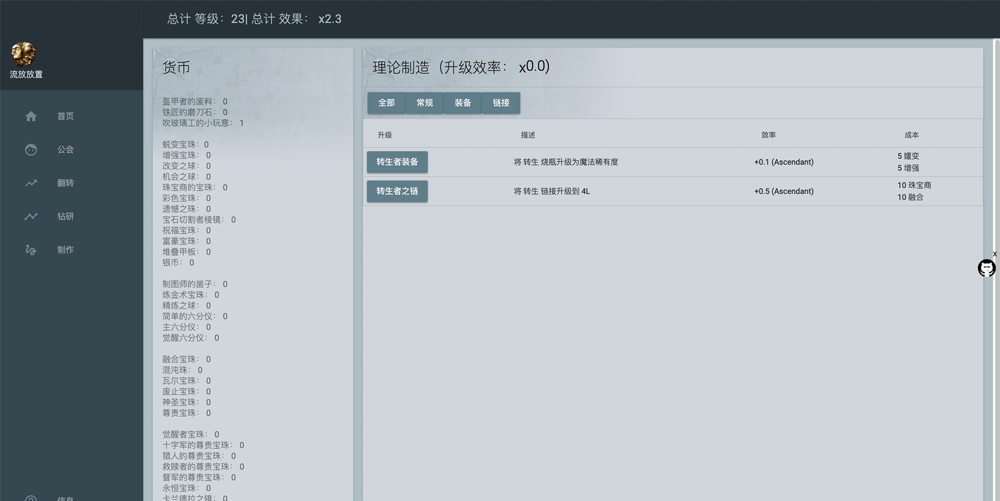Viewport: 1000px width, 501px height.
Task: Click the 觉醒六分仪 currency row
Action: (191, 338)
